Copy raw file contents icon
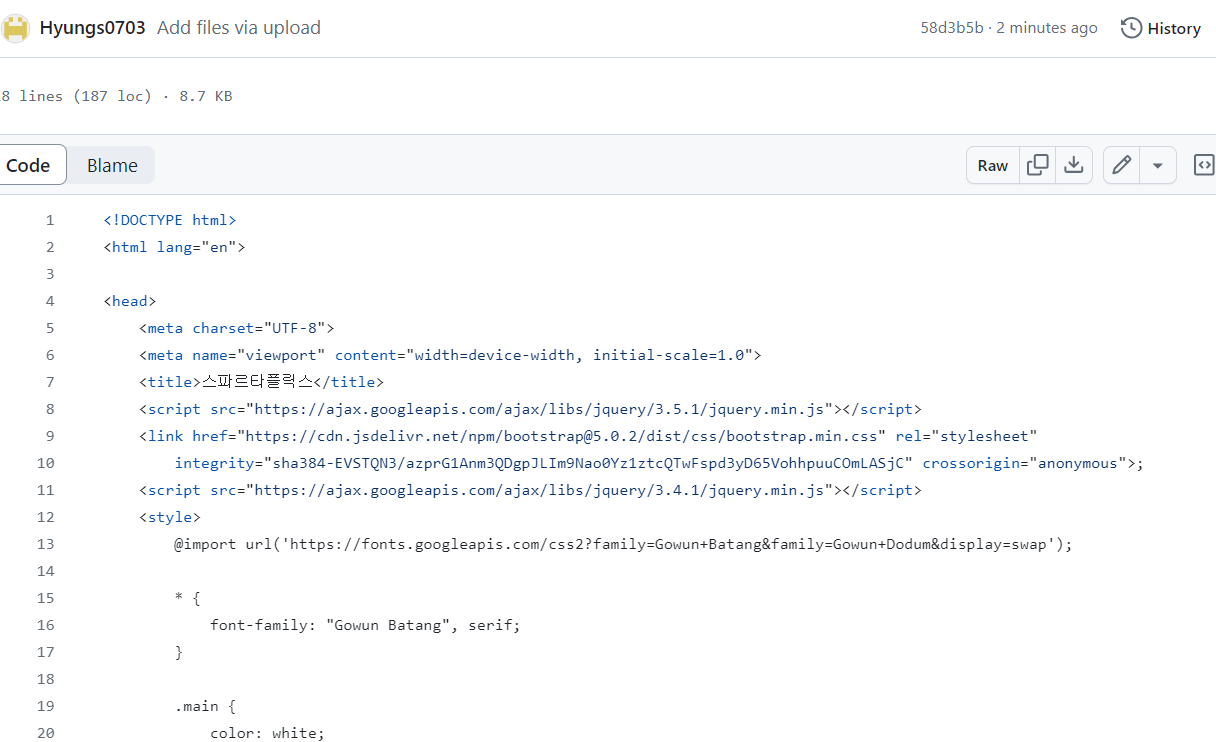 (1038, 165)
